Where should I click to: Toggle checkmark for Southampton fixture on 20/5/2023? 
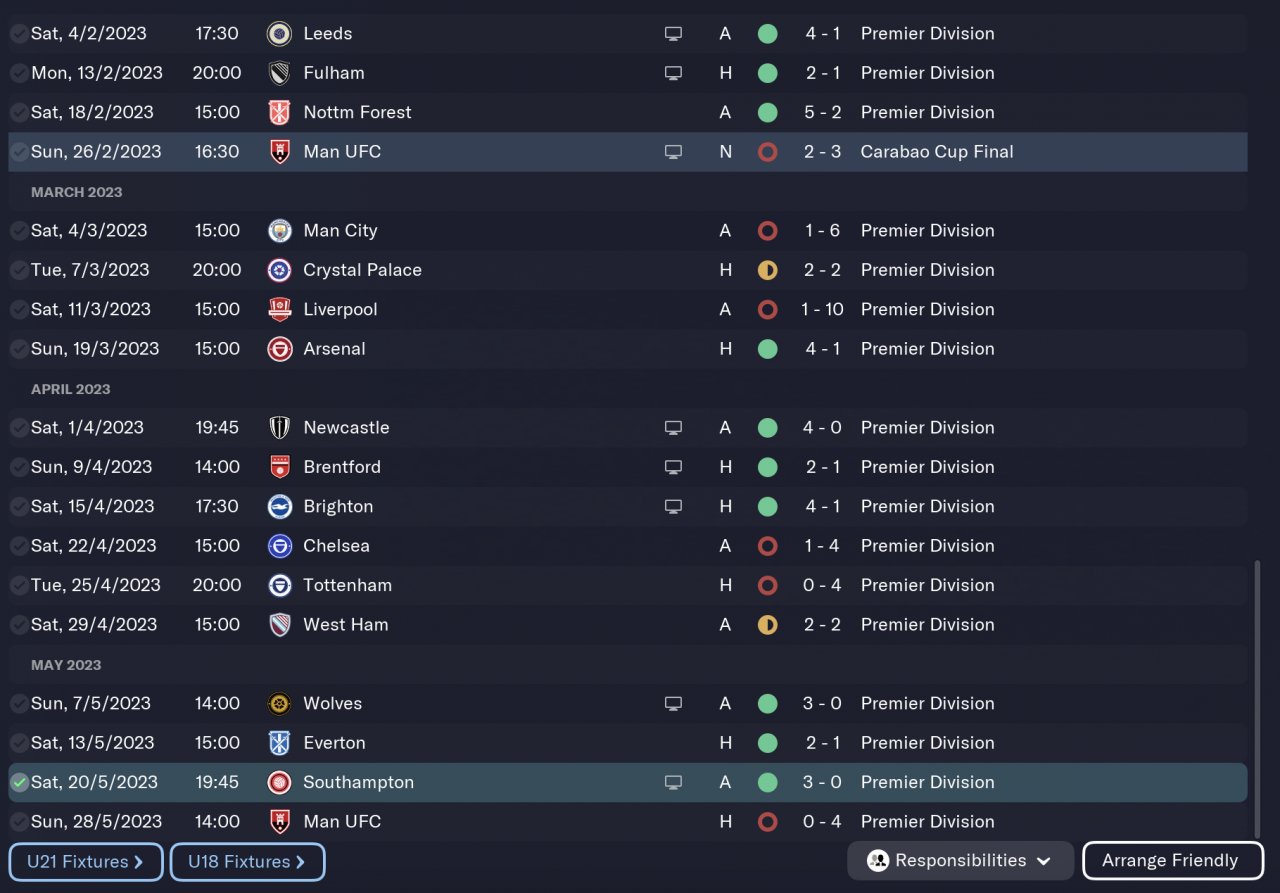pos(19,782)
